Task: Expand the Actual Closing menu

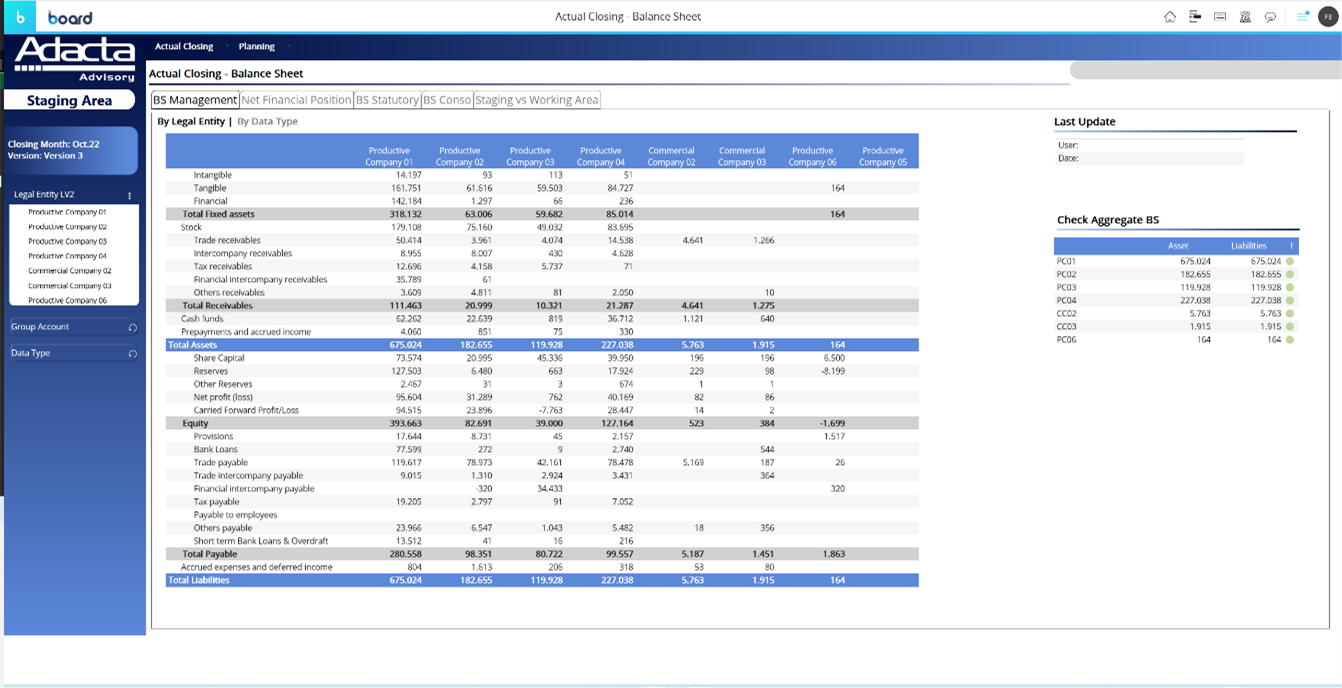Action: 184,47
